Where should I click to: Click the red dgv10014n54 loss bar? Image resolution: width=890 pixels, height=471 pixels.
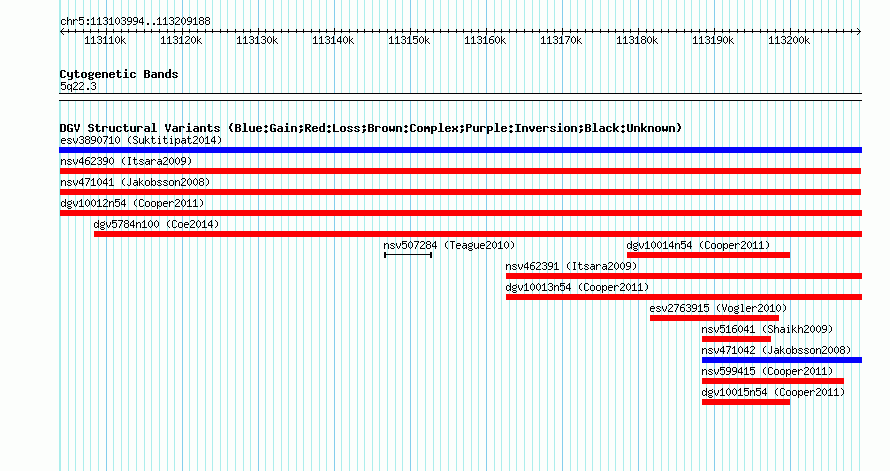[x=708, y=255]
